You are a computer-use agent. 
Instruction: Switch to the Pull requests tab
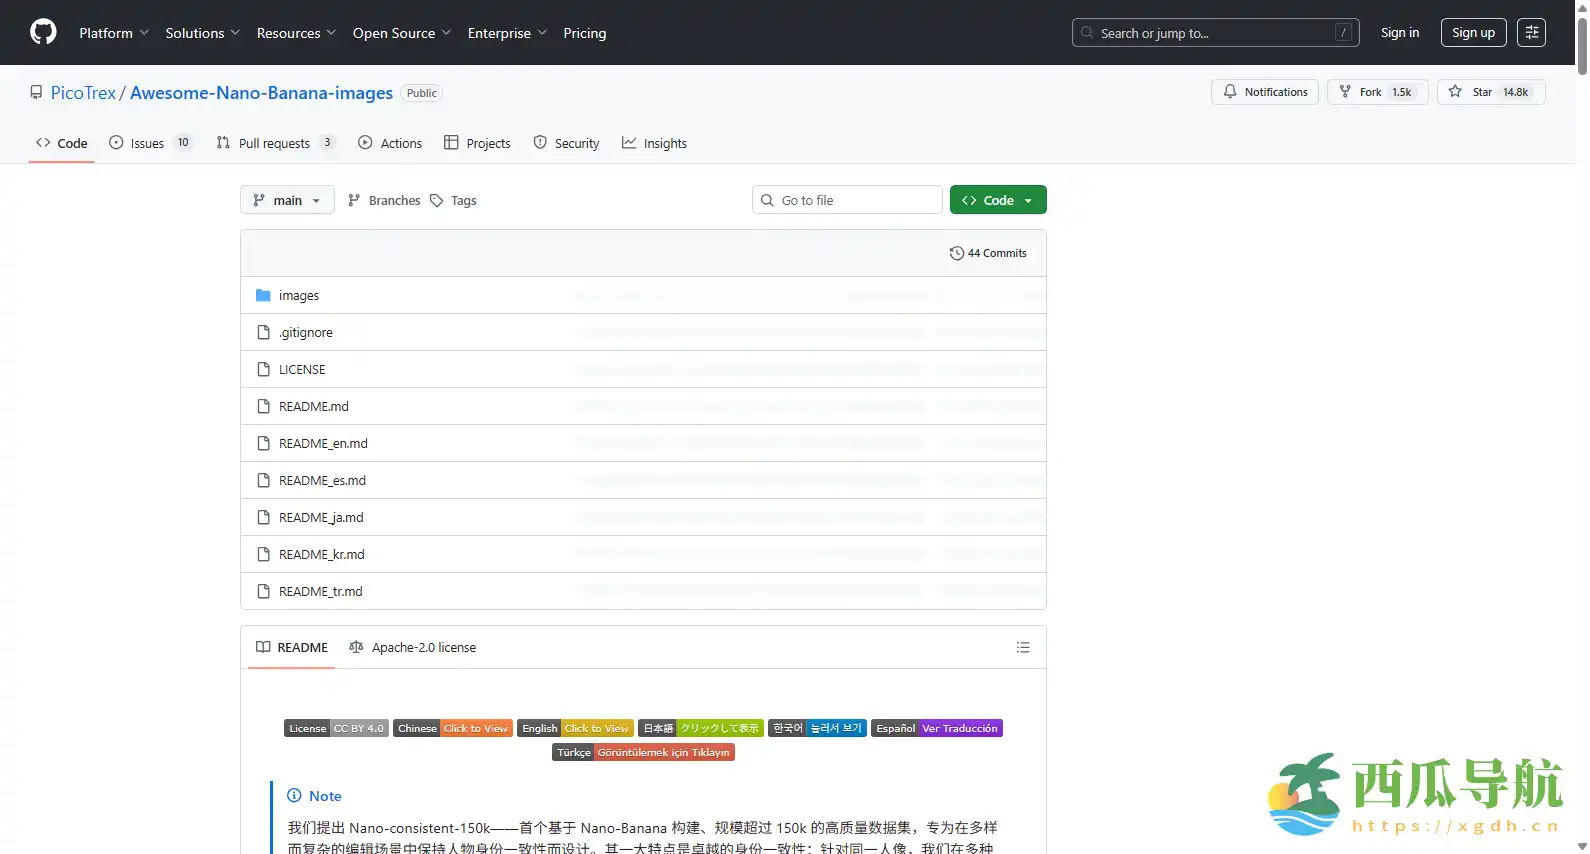[274, 144]
